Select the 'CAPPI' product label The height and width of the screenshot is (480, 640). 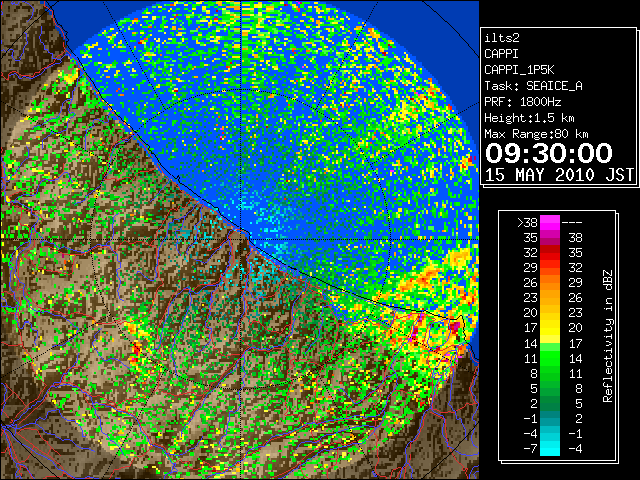pos(501,54)
